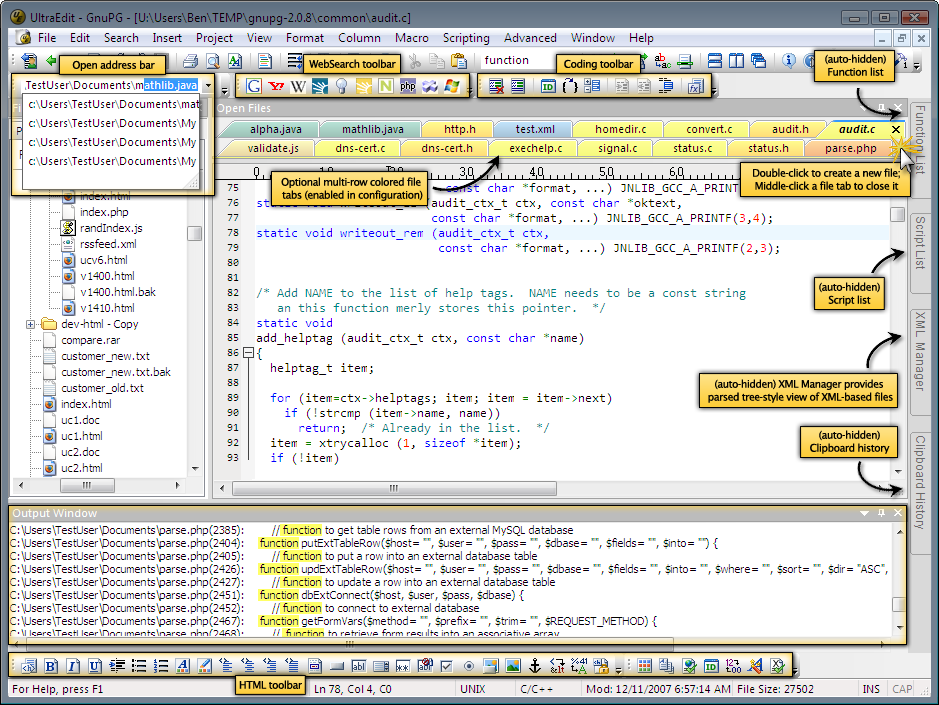
Task: Click the file tree horizontal scrollbar thumb
Action: click(87, 485)
